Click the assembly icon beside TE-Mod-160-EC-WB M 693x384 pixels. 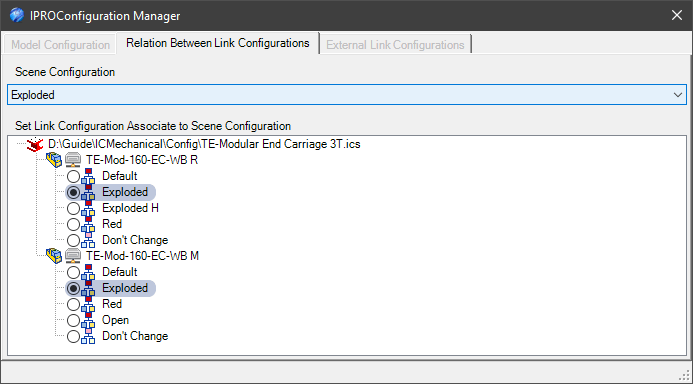point(54,255)
